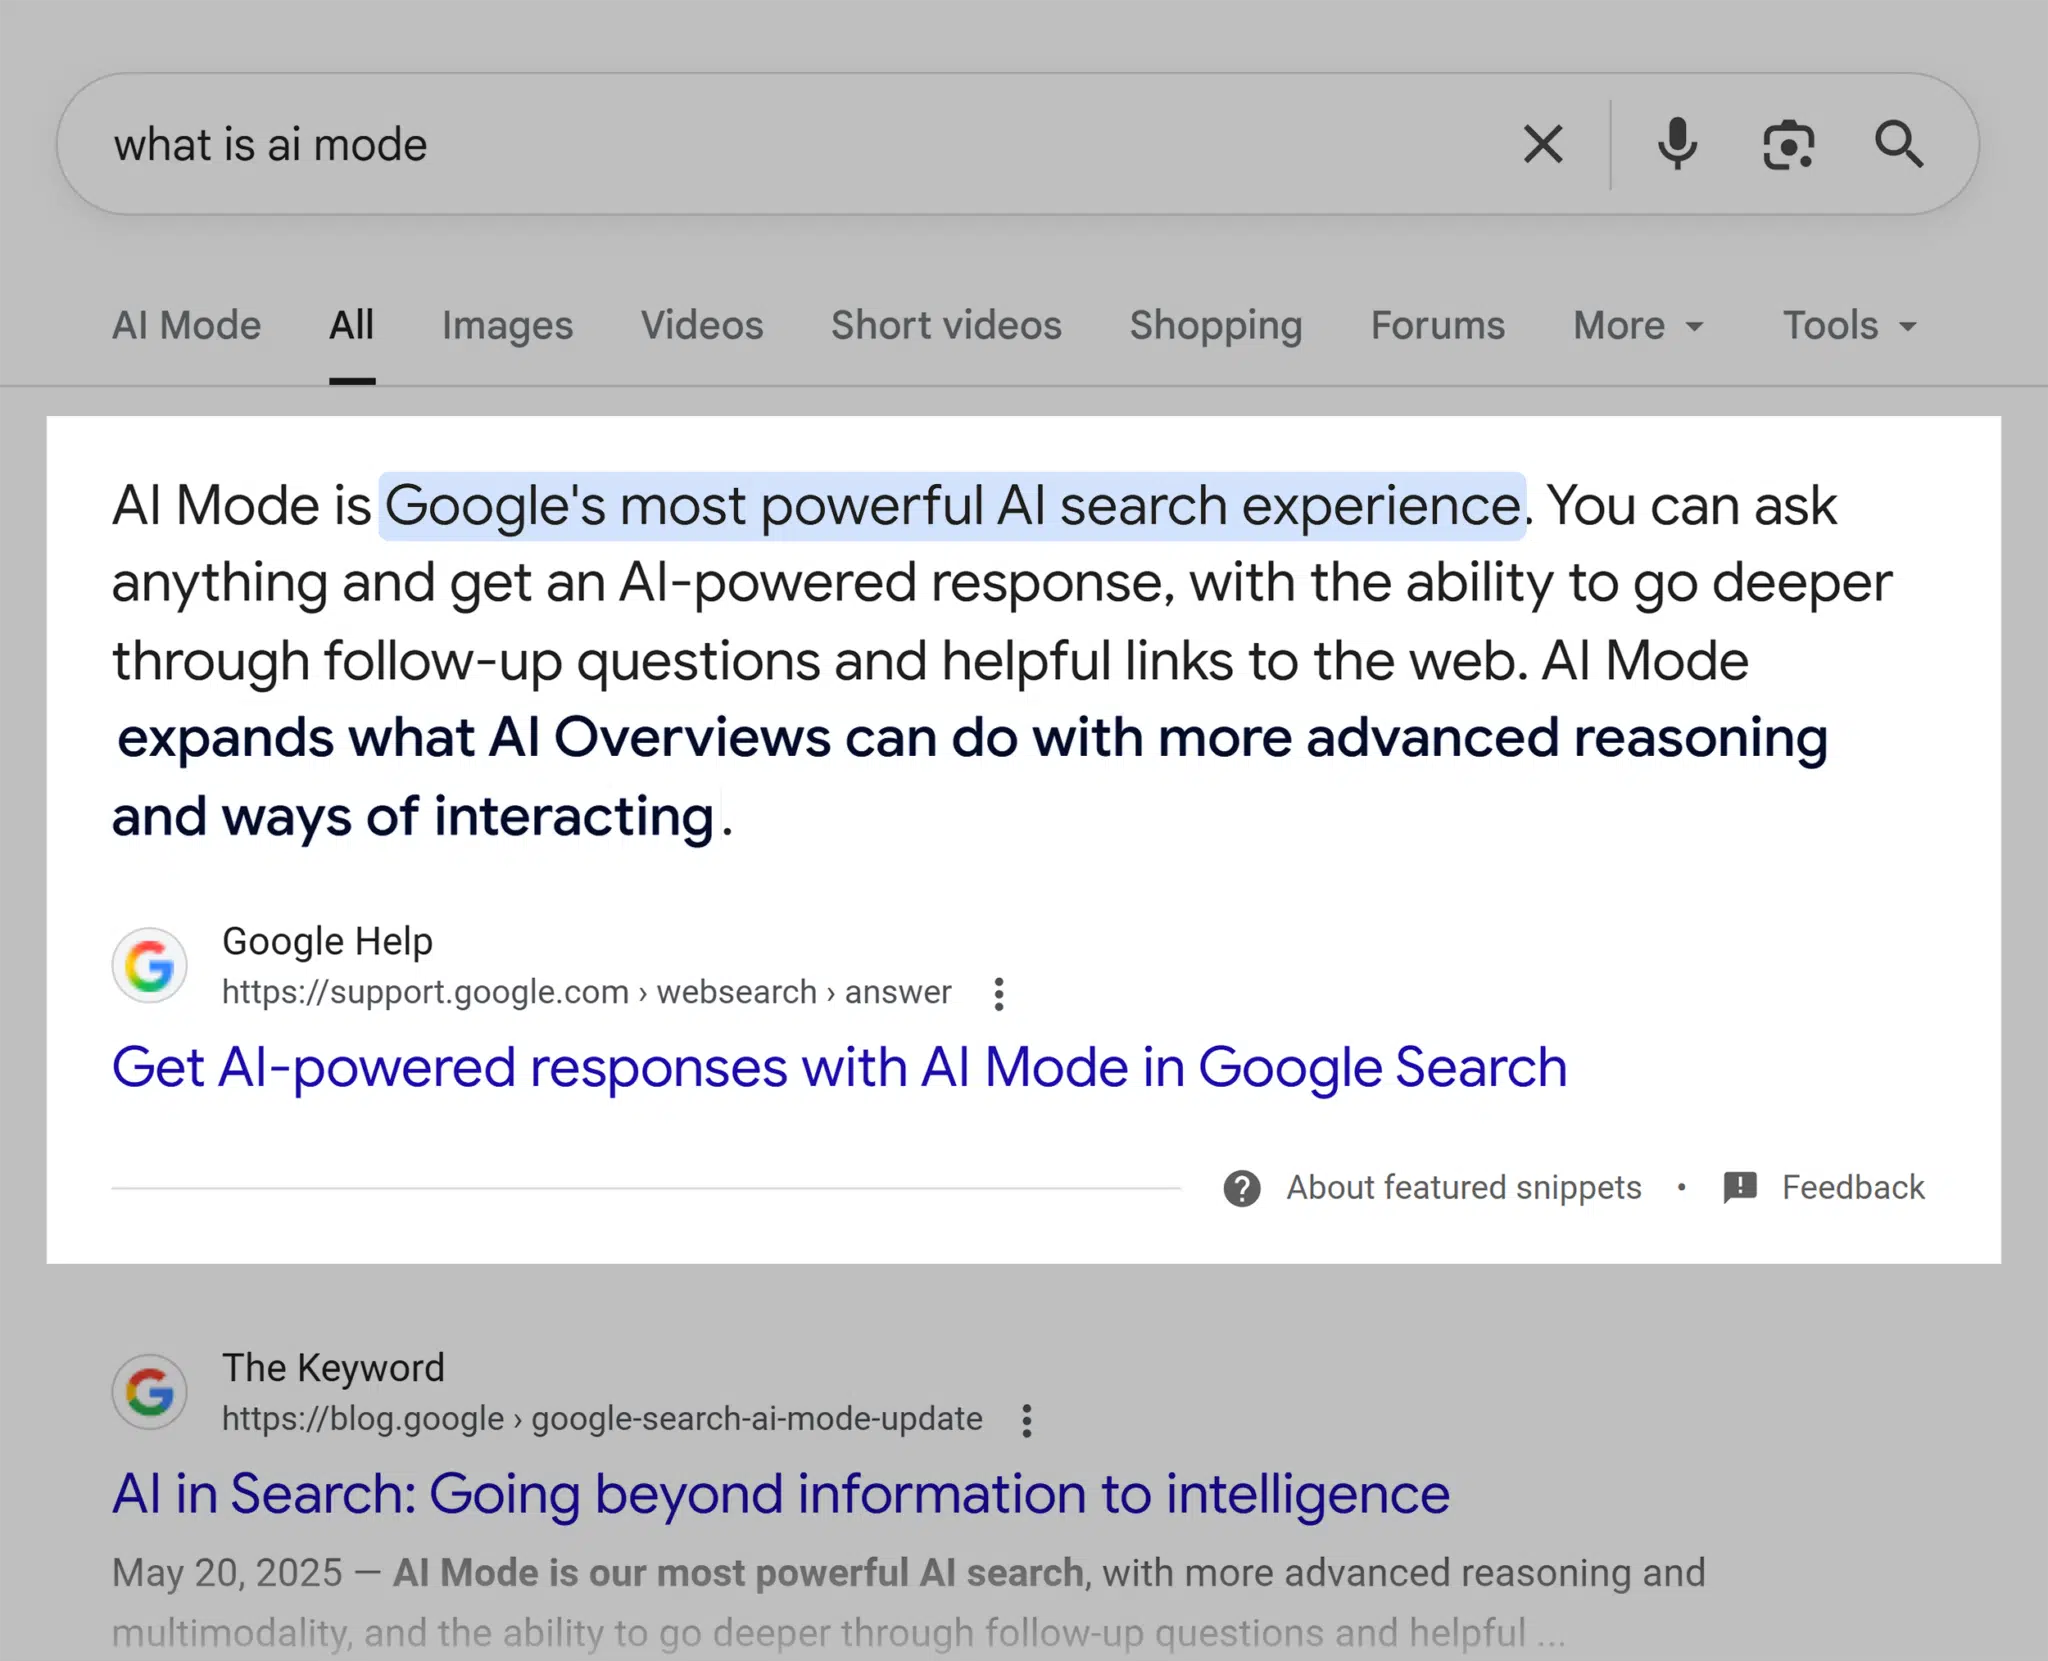Switch to the AI Mode tab
The width and height of the screenshot is (2048, 1661).
tap(186, 326)
